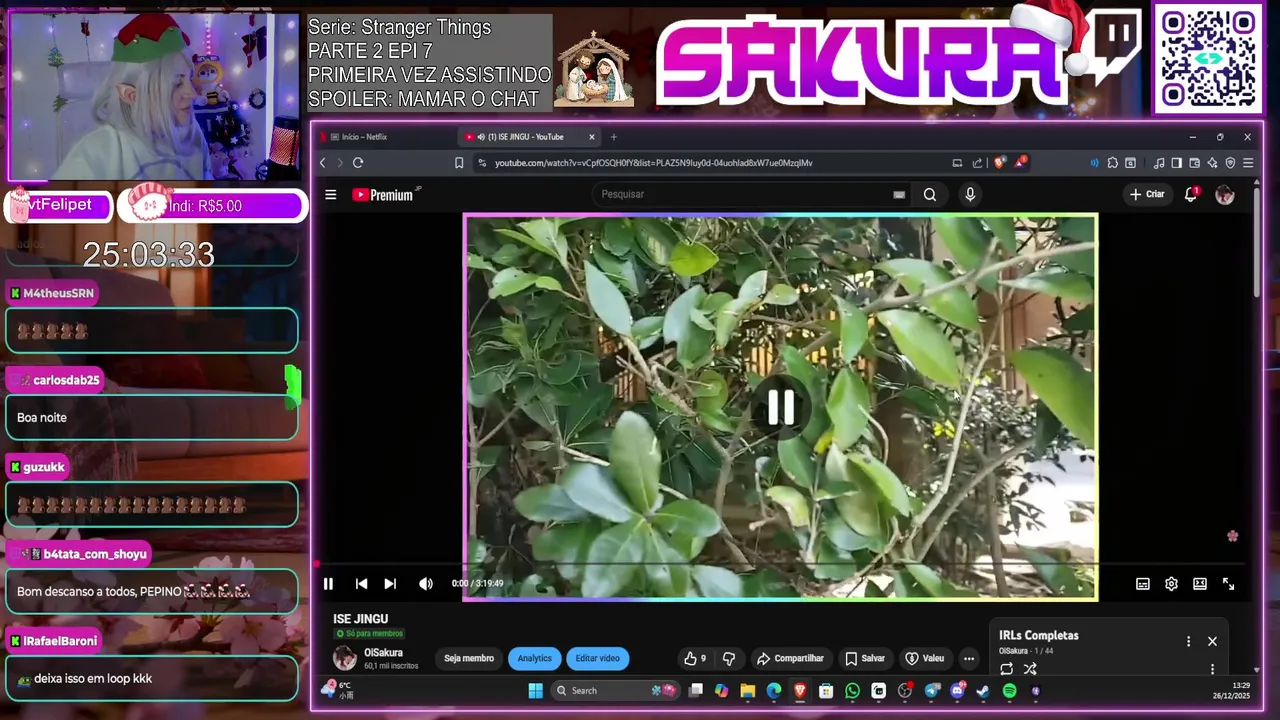
Task: Click the Compartilhar share button
Action: coord(790,658)
